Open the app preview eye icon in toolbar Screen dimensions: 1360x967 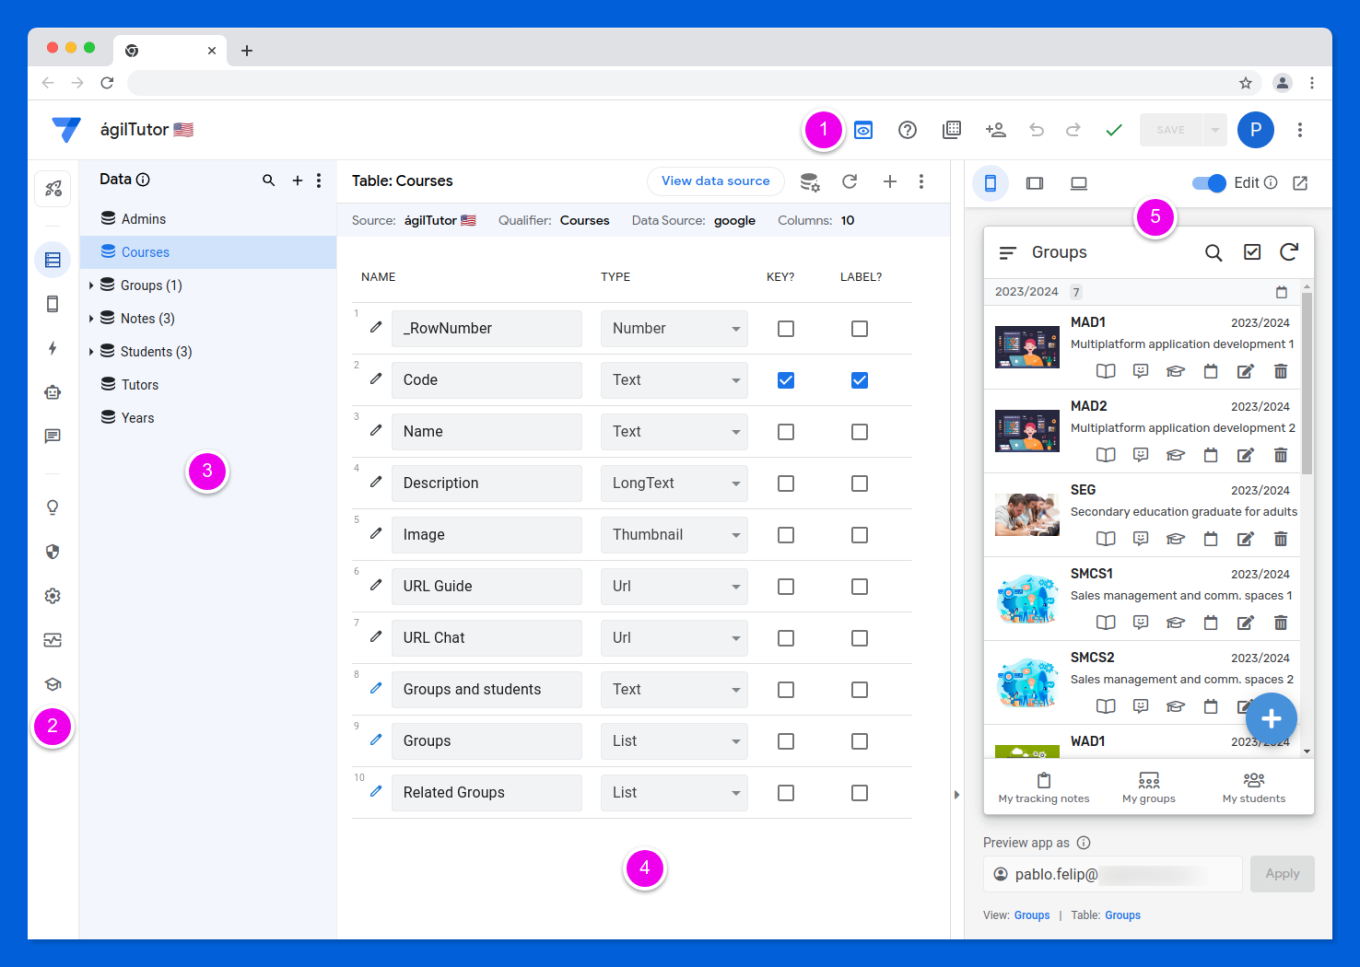862,130
